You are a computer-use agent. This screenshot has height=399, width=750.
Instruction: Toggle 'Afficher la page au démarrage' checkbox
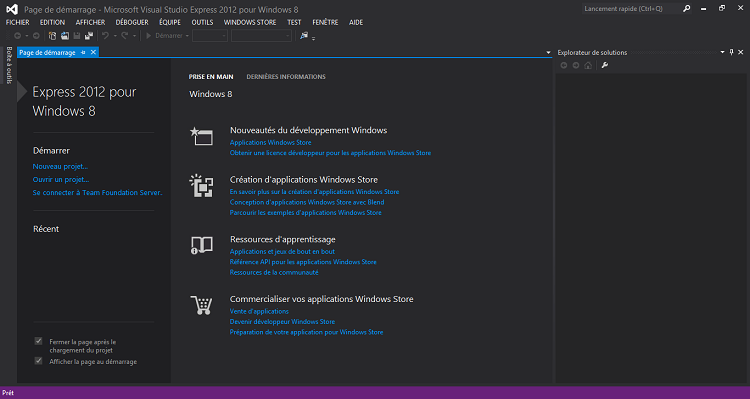[x=38, y=361]
